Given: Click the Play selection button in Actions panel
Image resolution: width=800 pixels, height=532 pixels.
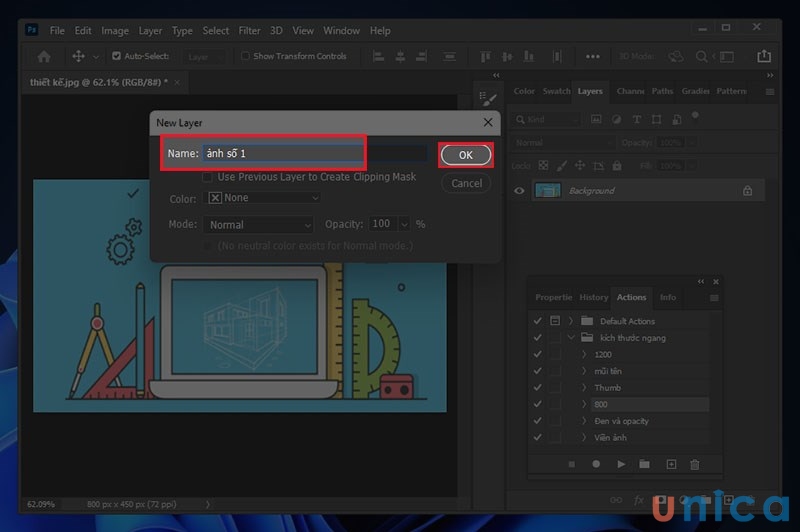Looking at the screenshot, I should tap(621, 464).
